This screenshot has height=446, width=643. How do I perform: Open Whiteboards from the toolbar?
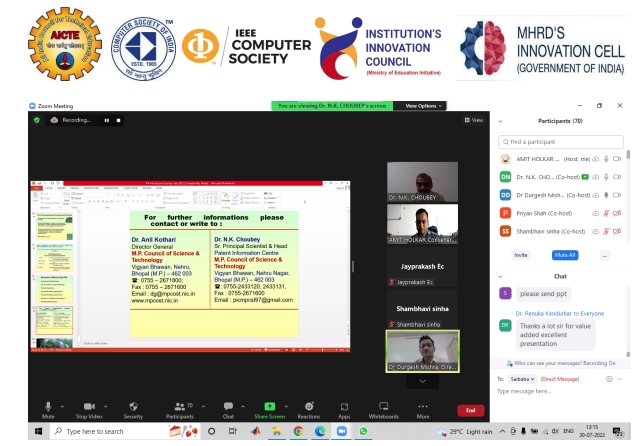coord(383,410)
